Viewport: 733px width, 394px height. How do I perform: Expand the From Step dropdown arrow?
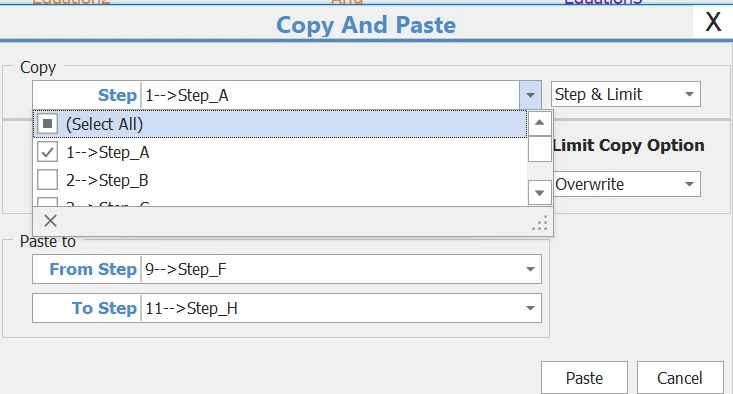tap(530, 269)
